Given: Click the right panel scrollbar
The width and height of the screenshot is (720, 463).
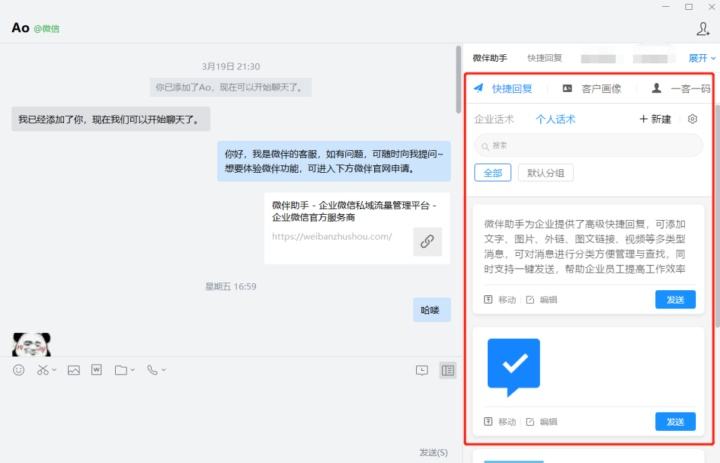Looking at the screenshot, I should pyautogui.click(x=717, y=216).
